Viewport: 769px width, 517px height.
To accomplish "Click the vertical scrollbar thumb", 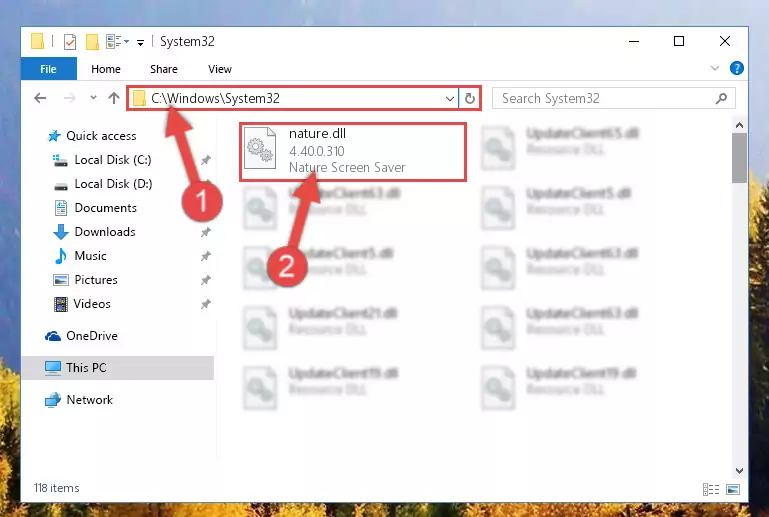I will 739,158.
